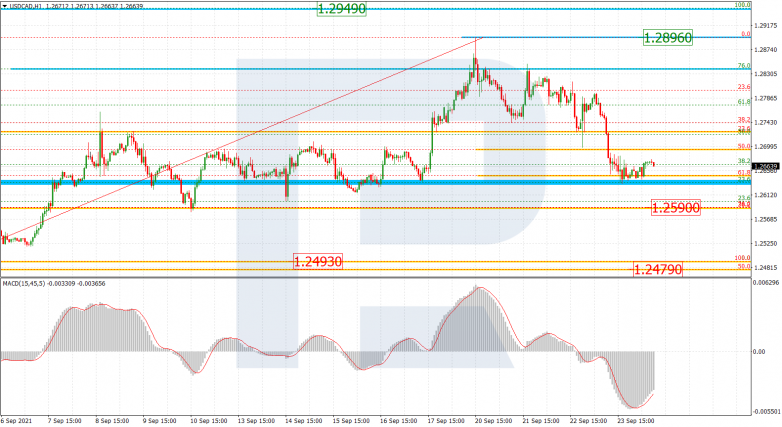The height and width of the screenshot is (427, 782).
Task: Click the green 1.29490 price label
Action: 342,8
